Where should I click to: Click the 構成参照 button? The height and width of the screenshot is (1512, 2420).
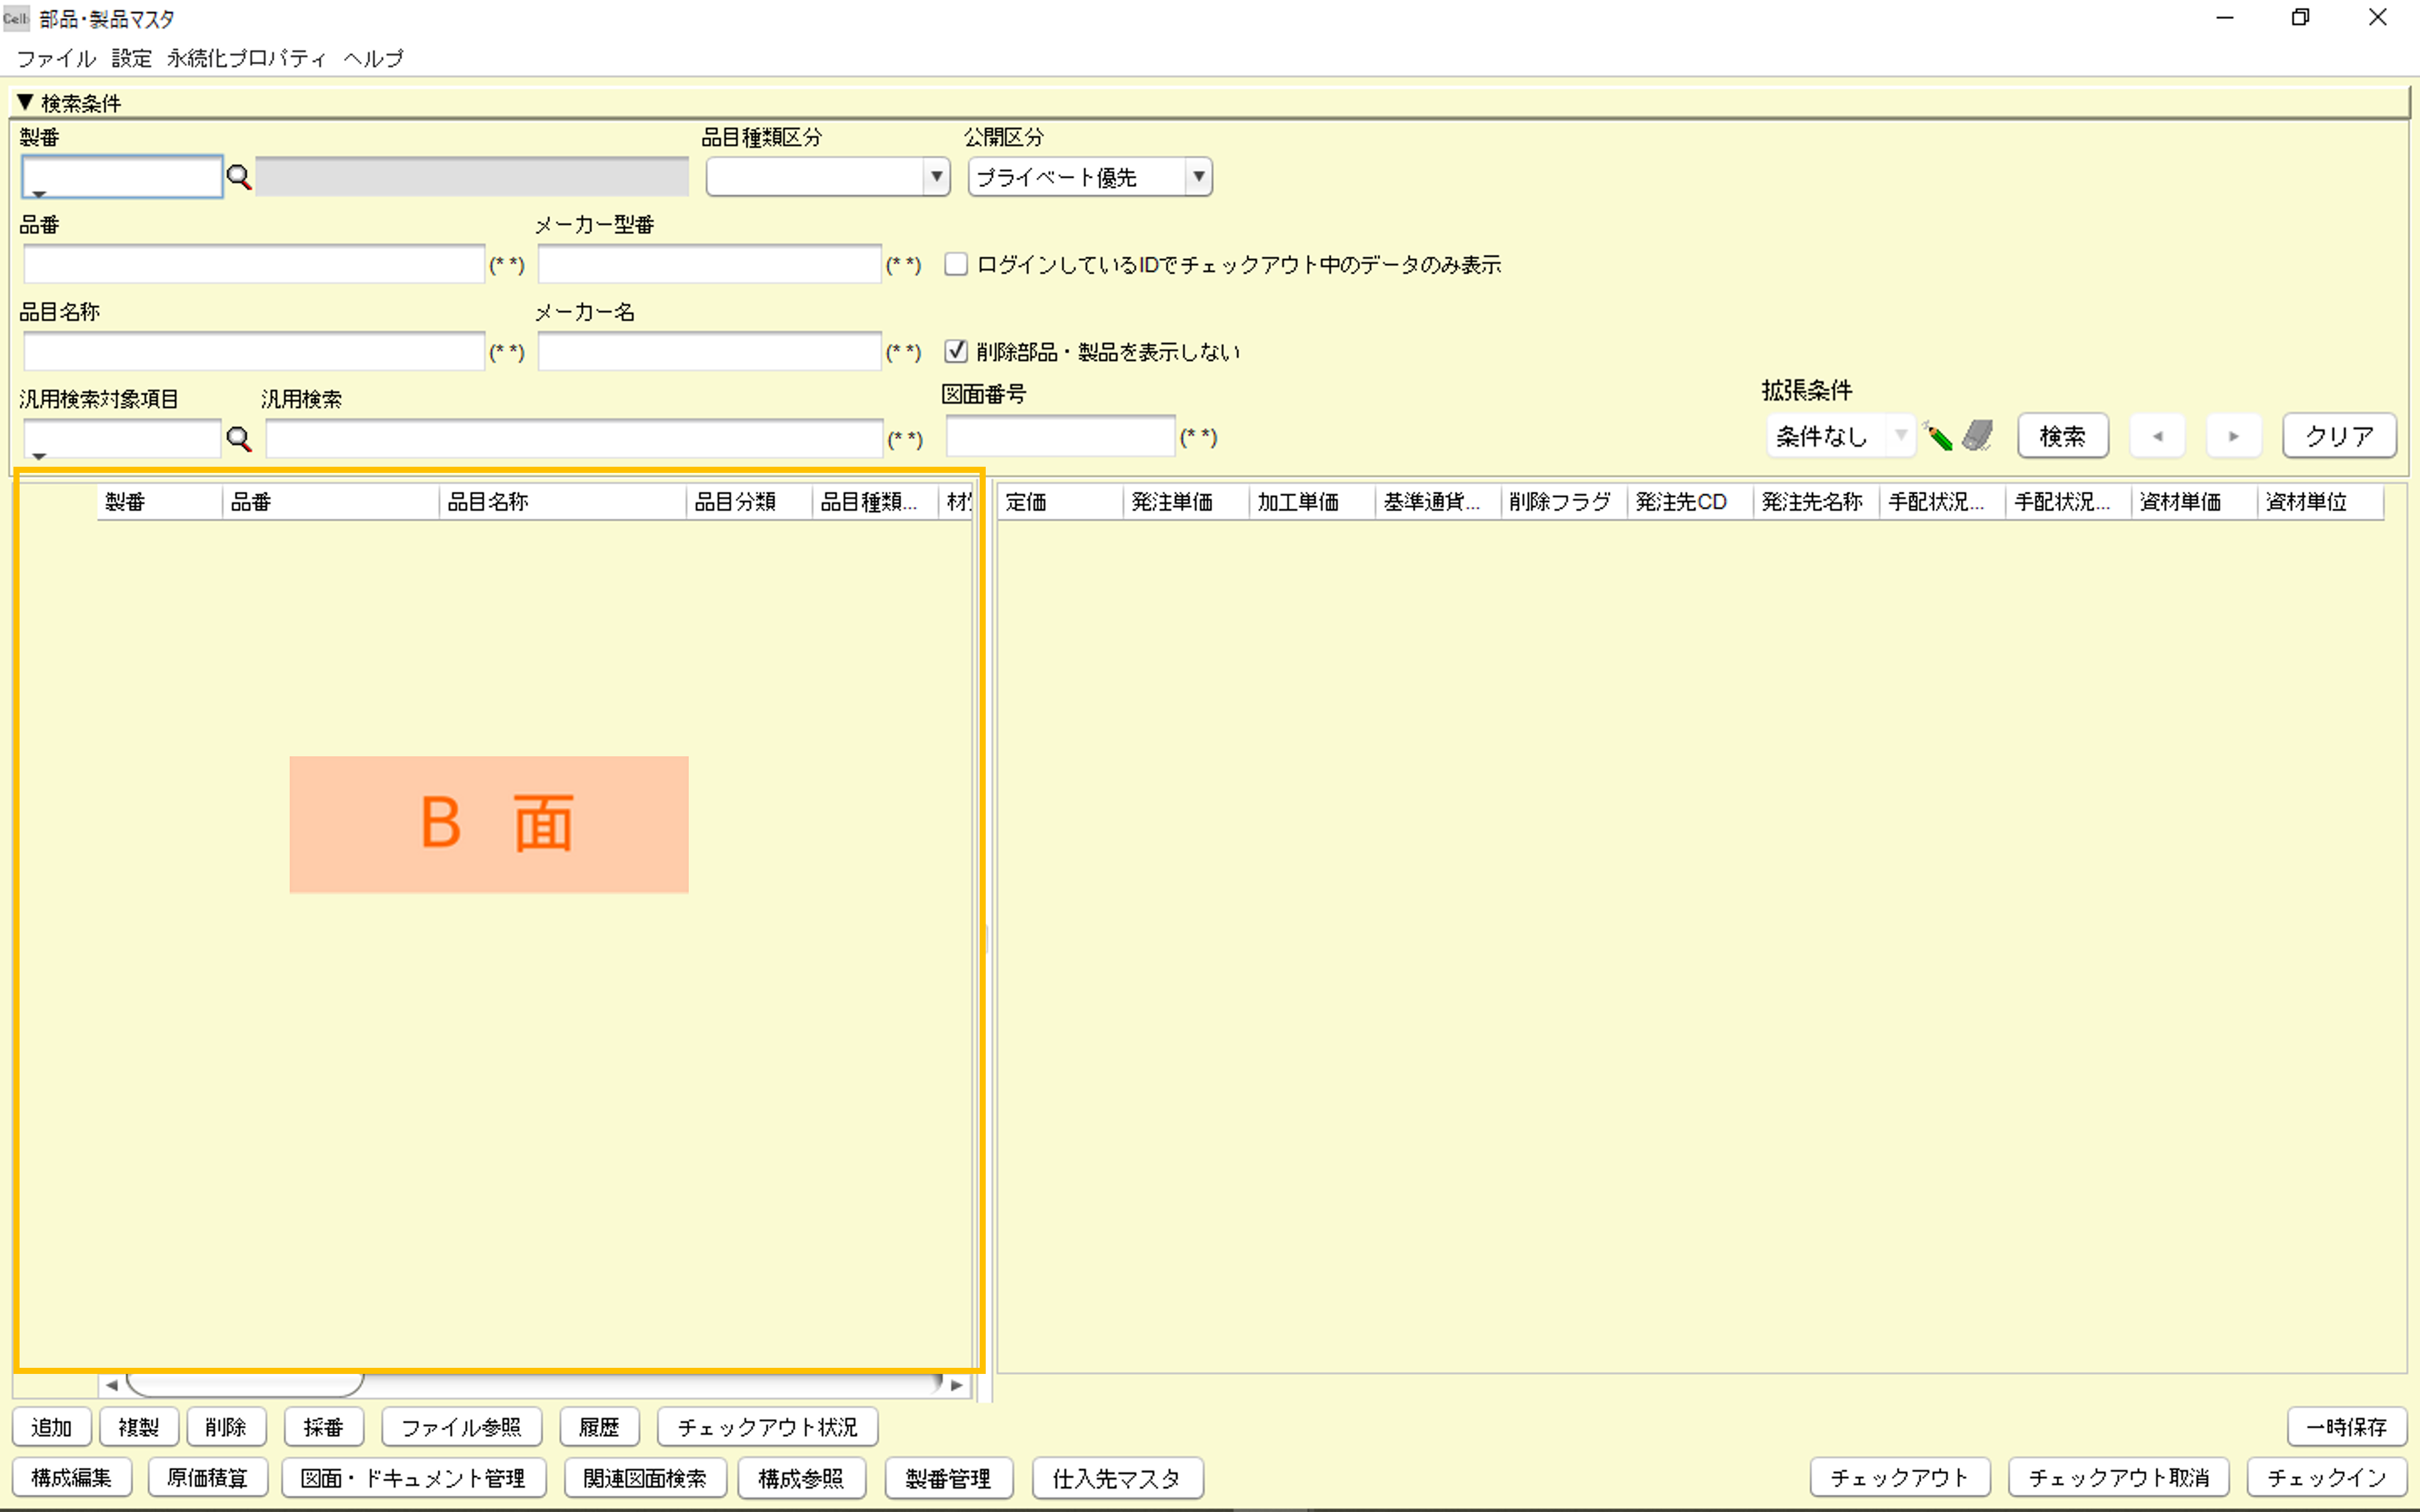801,1478
